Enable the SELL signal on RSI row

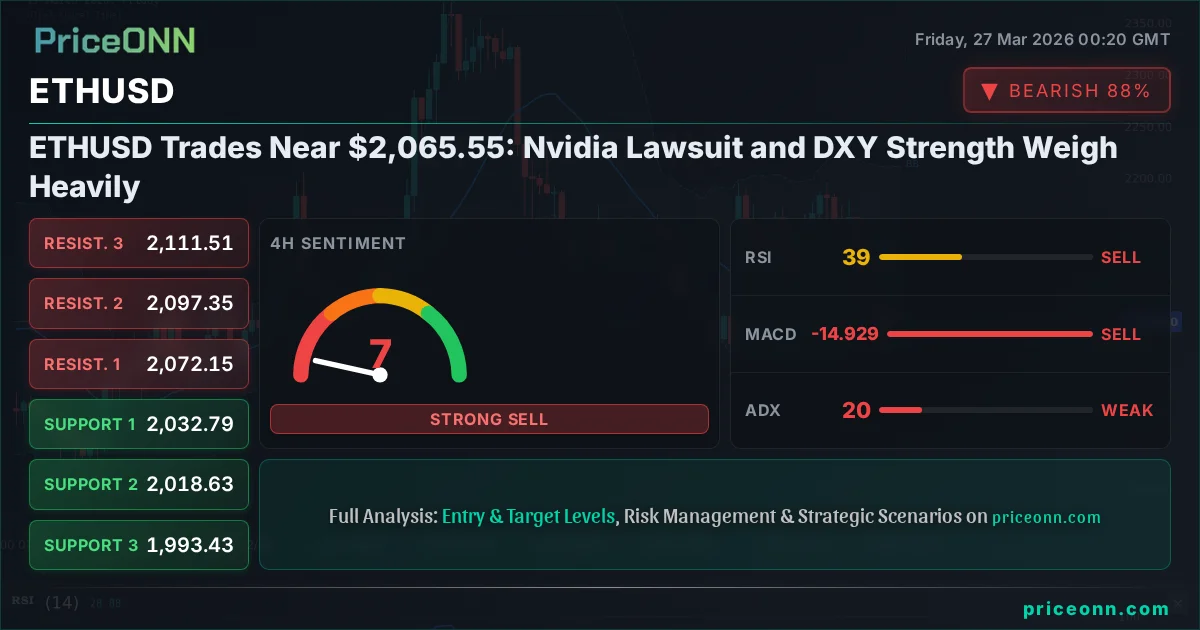1121,257
